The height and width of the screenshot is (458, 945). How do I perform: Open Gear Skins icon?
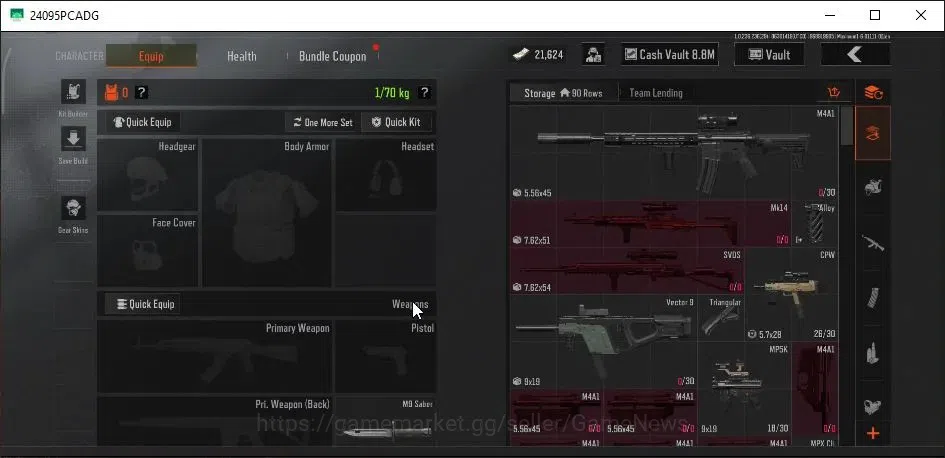coord(73,209)
